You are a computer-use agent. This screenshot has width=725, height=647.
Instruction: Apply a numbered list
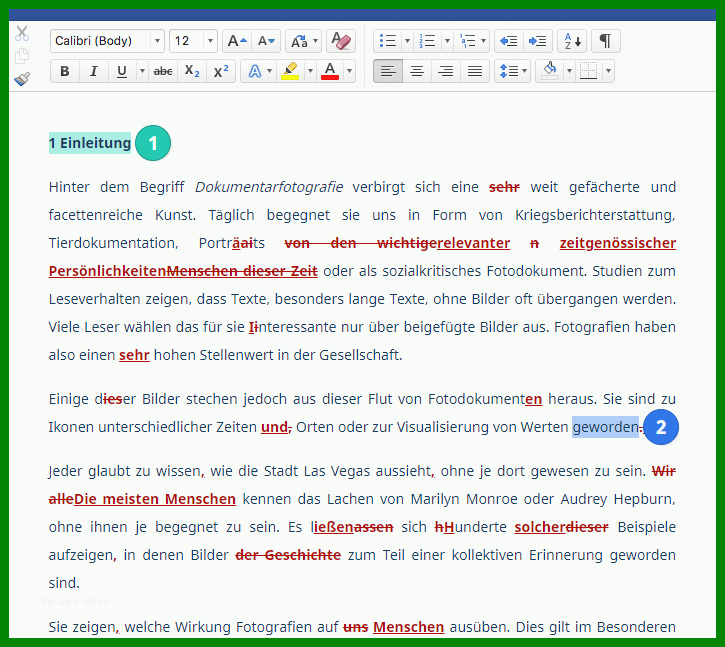(427, 41)
